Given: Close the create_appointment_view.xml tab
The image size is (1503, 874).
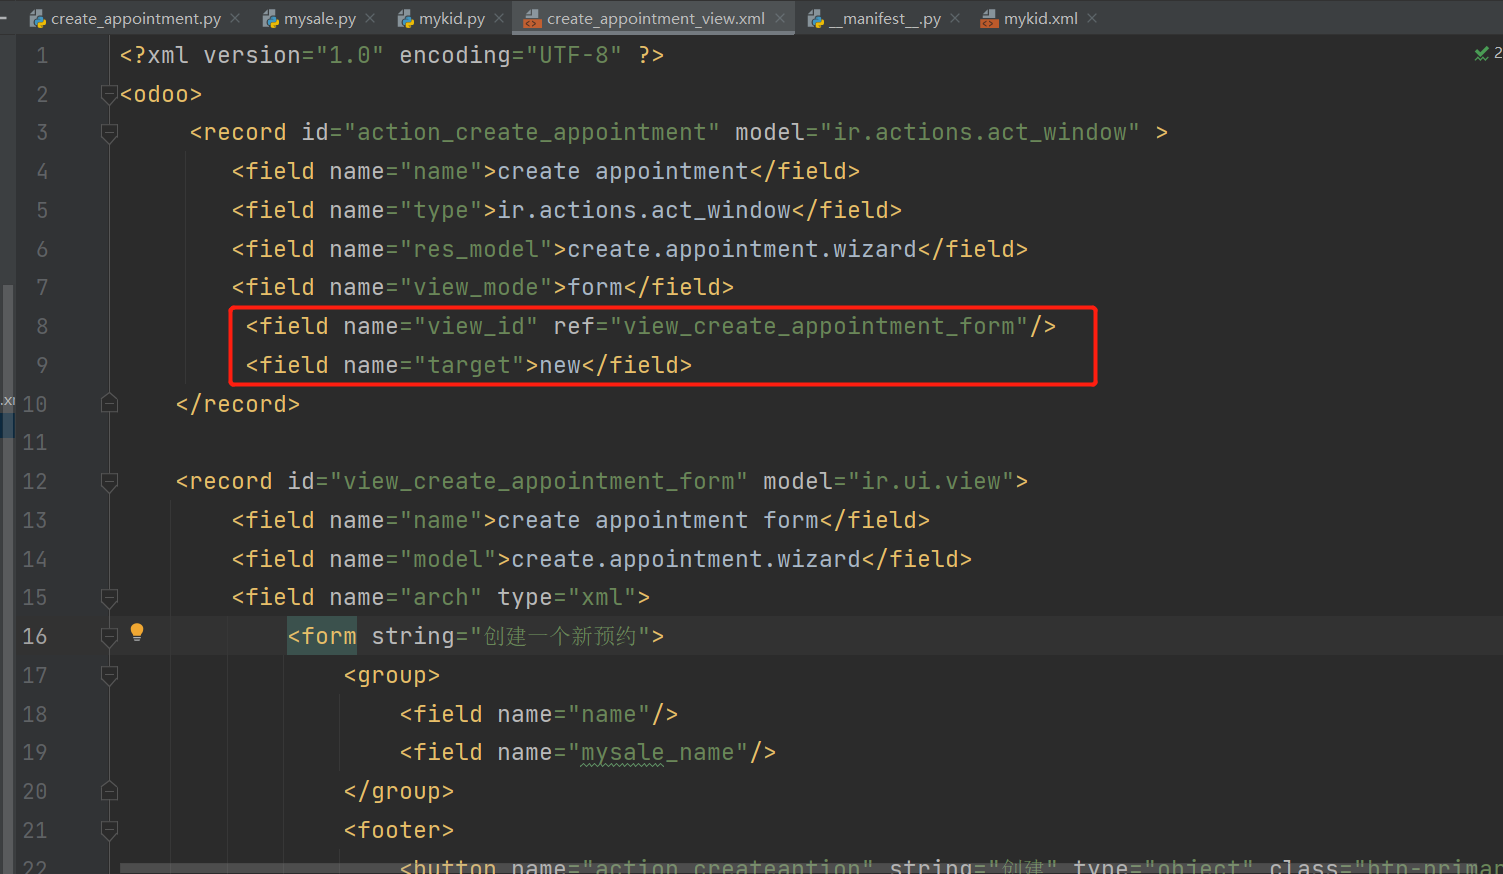Looking at the screenshot, I should pyautogui.click(x=780, y=18).
